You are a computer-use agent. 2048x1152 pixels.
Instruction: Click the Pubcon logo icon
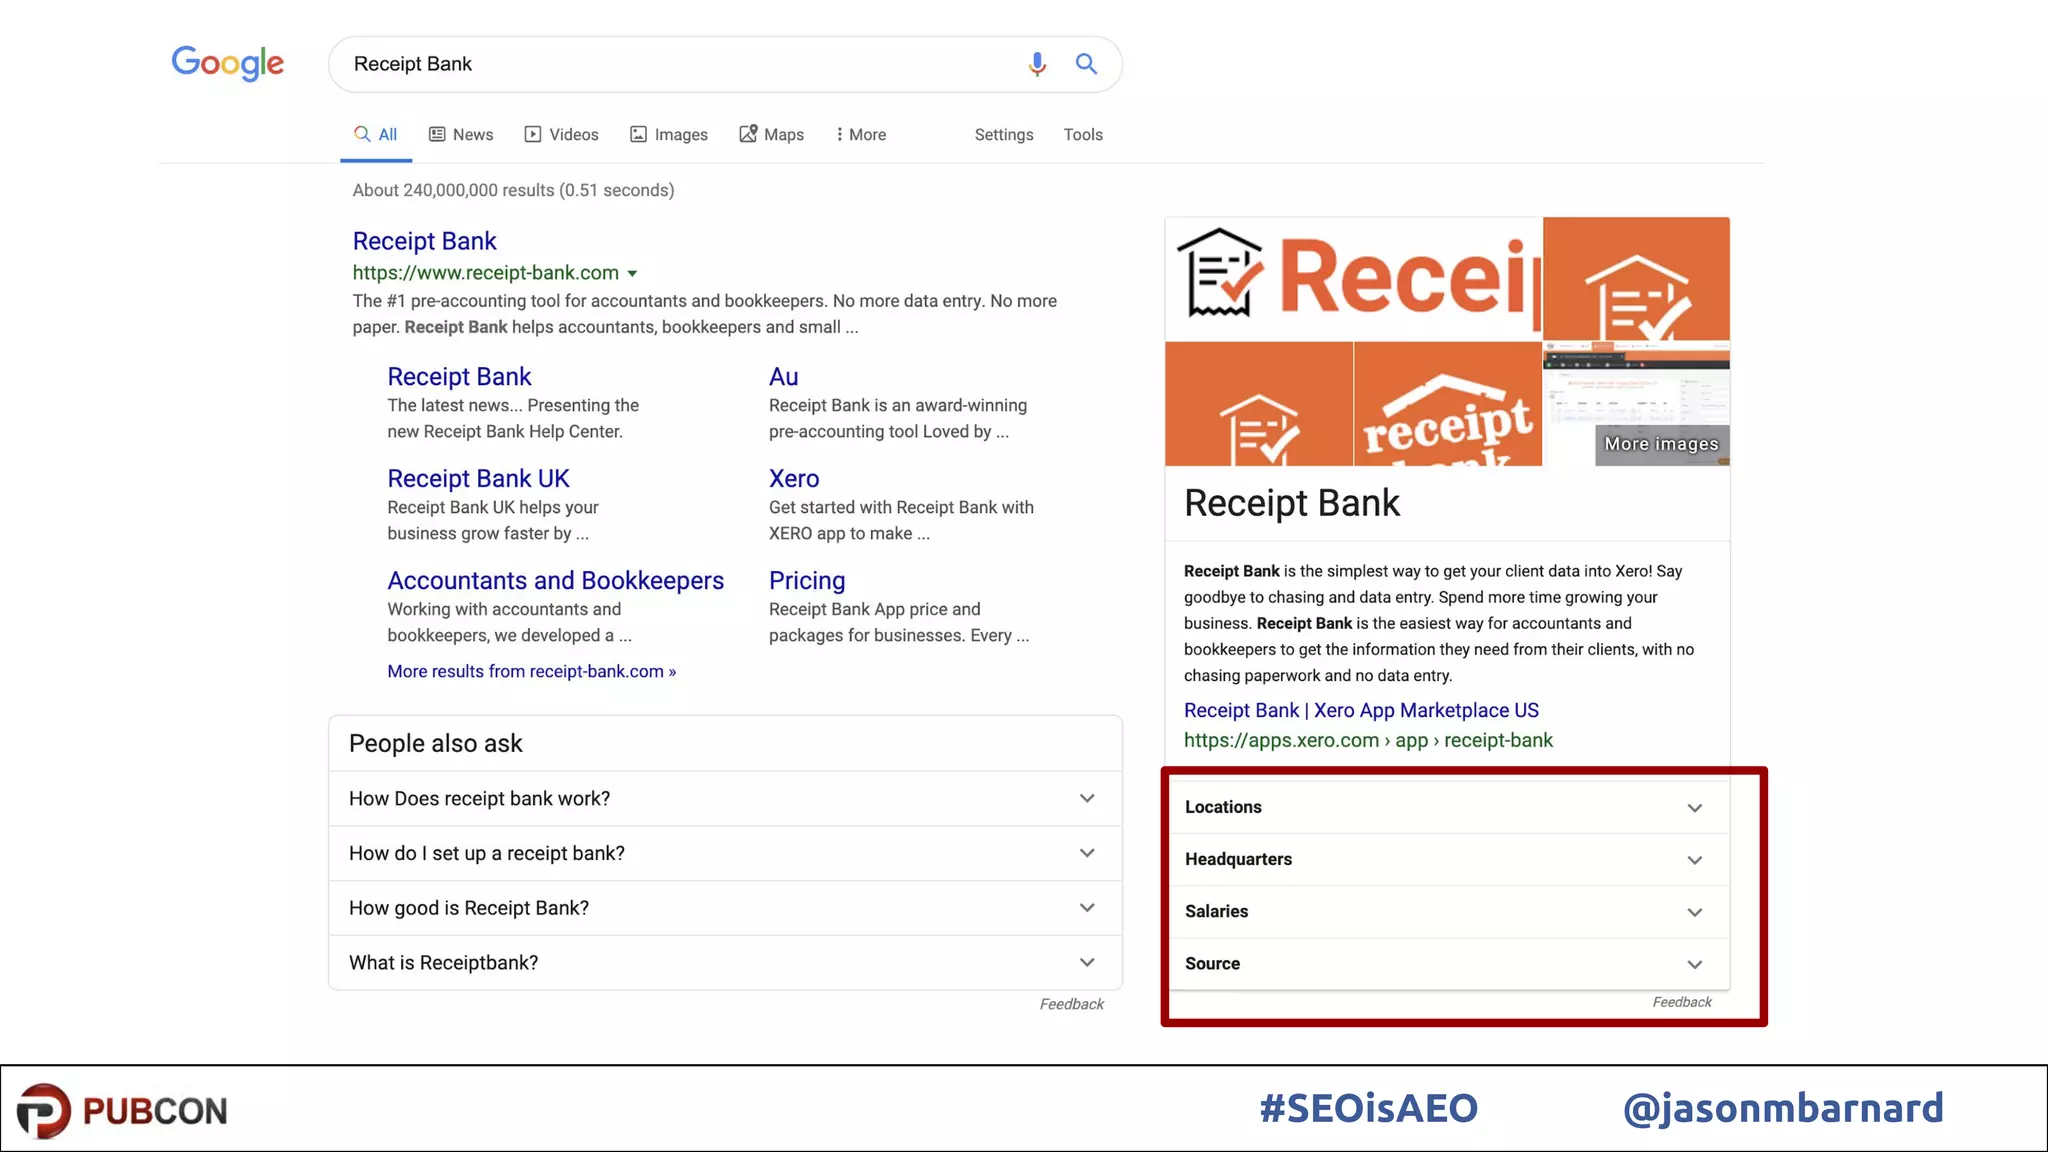pyautogui.click(x=44, y=1110)
